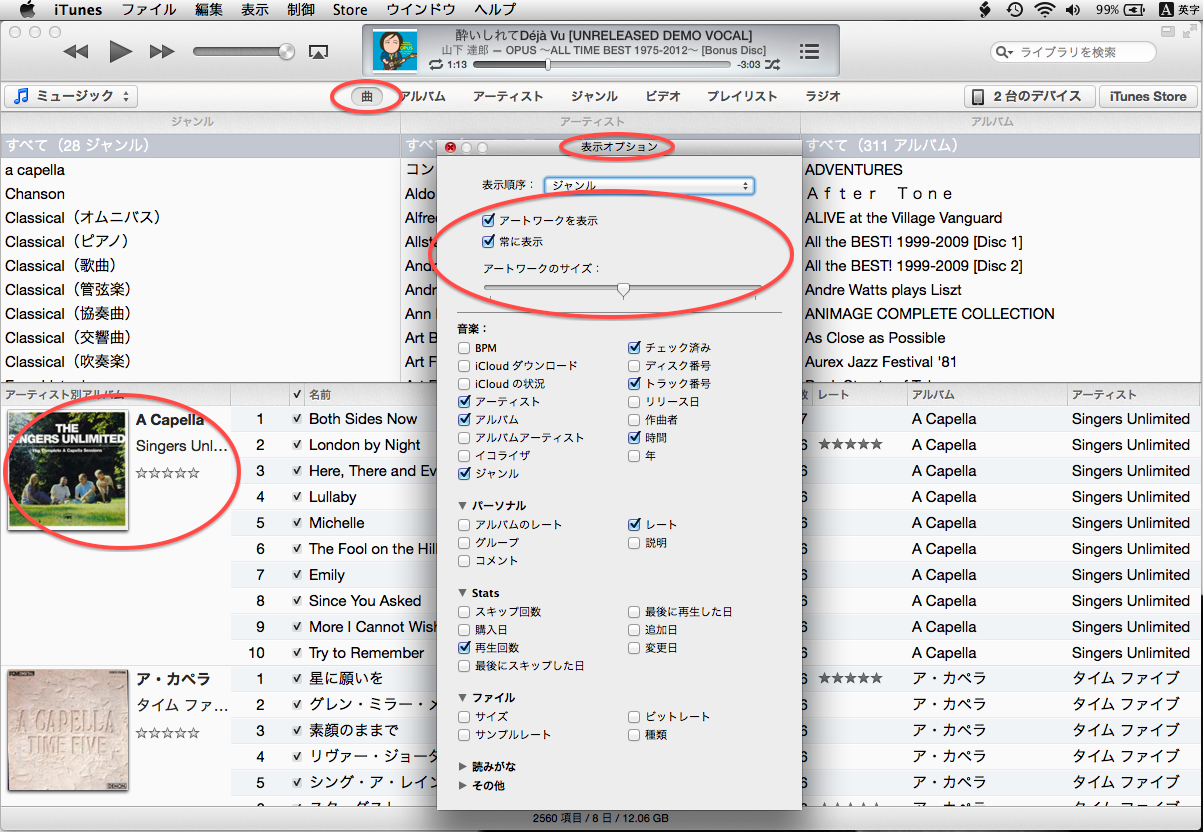Click the now-playing album art thumbnail
Screen dimensions: 1203x832
[395, 50]
